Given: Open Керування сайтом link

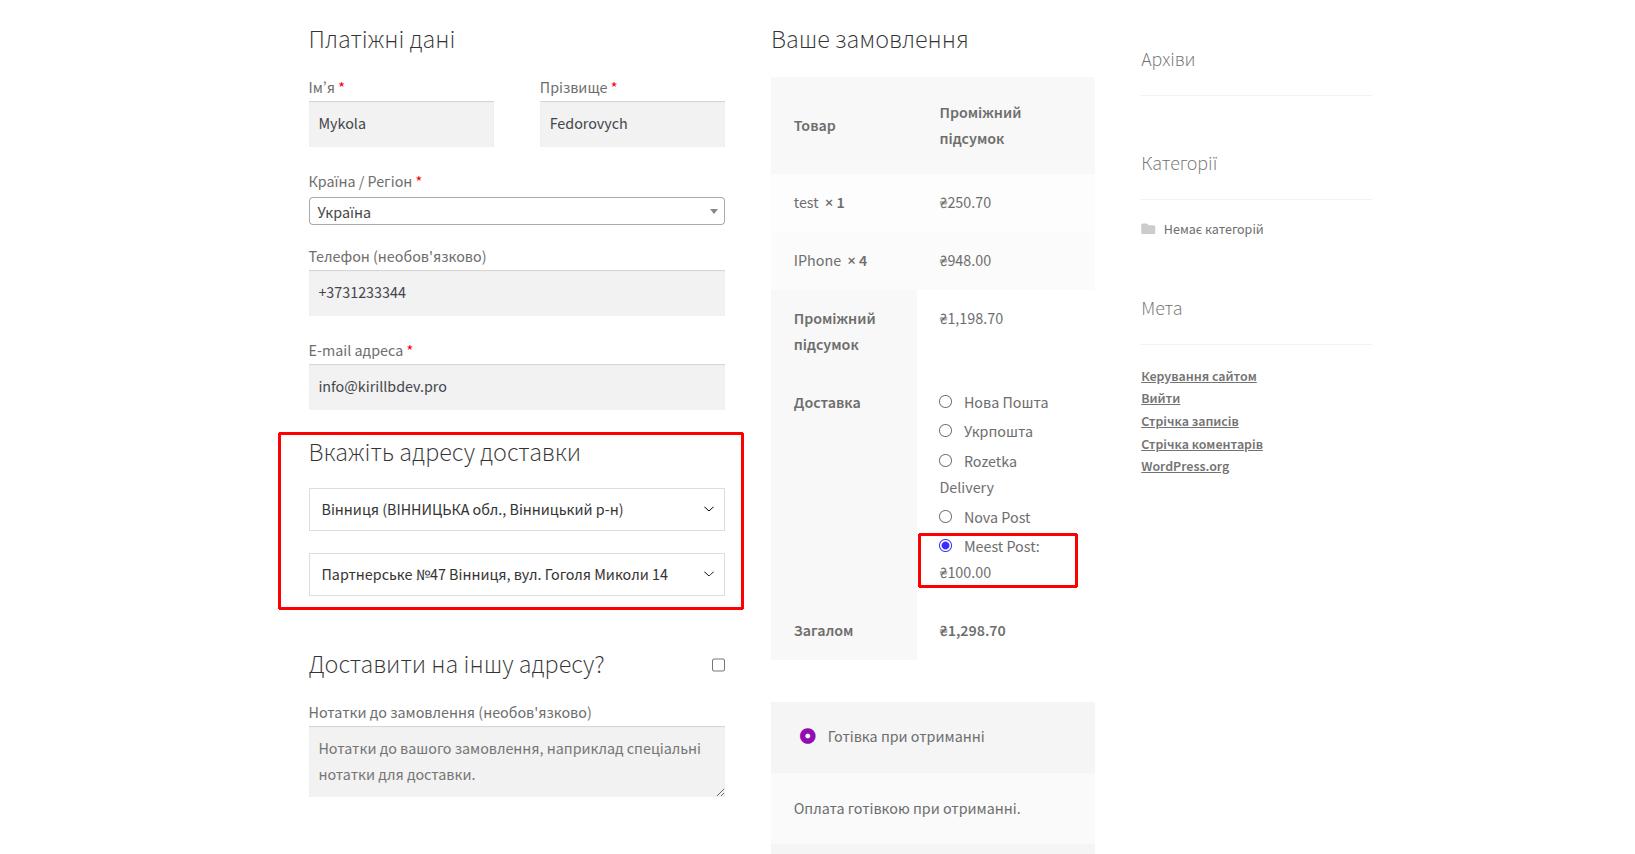Looking at the screenshot, I should (x=1198, y=377).
